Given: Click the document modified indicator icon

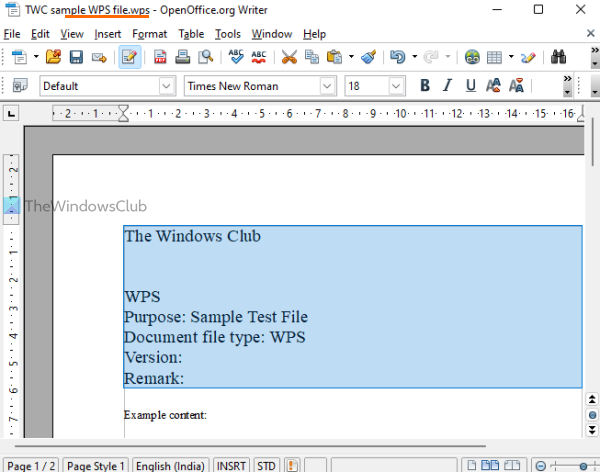Looking at the screenshot, I should (292, 465).
